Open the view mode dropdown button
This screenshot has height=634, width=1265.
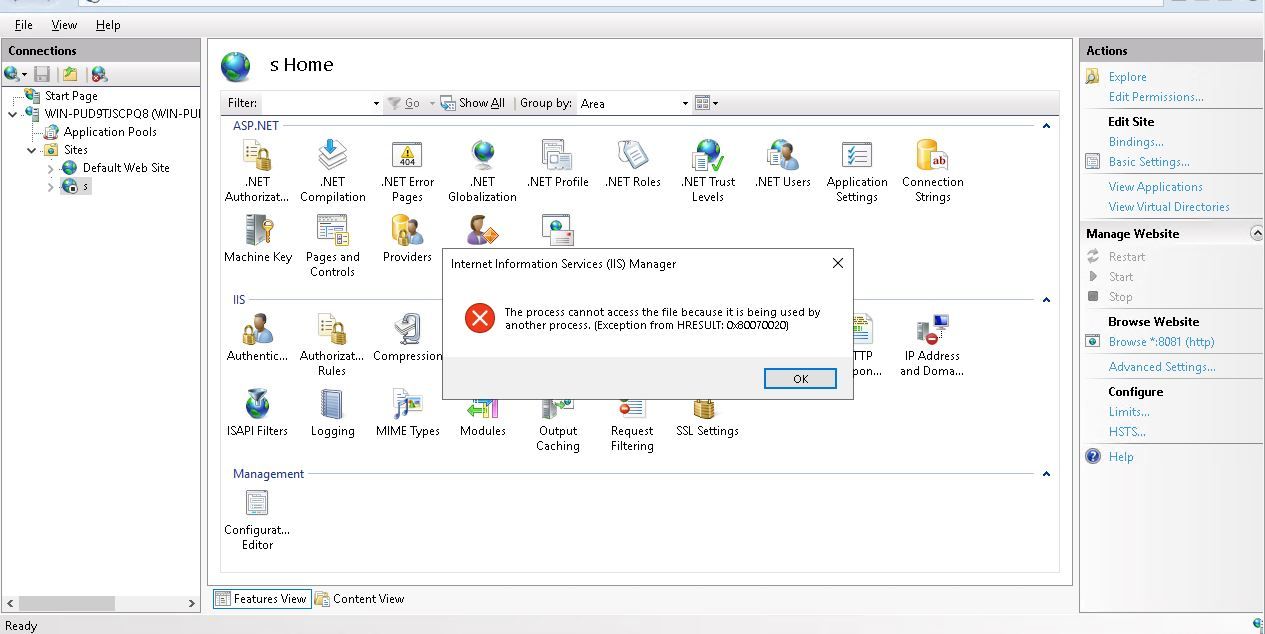tap(706, 103)
